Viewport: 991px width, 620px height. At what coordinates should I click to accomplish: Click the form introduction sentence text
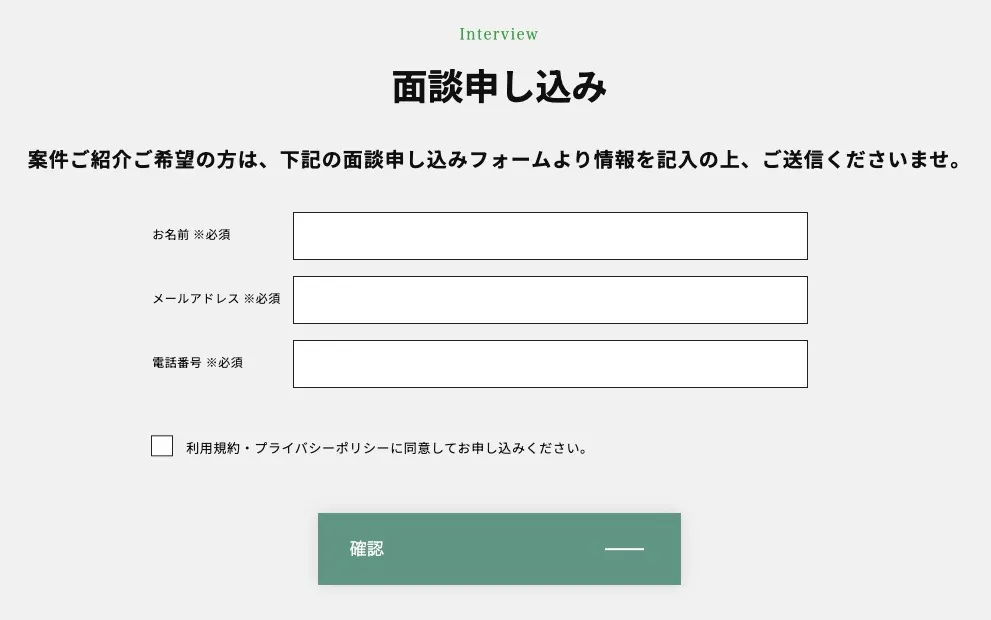pos(495,159)
